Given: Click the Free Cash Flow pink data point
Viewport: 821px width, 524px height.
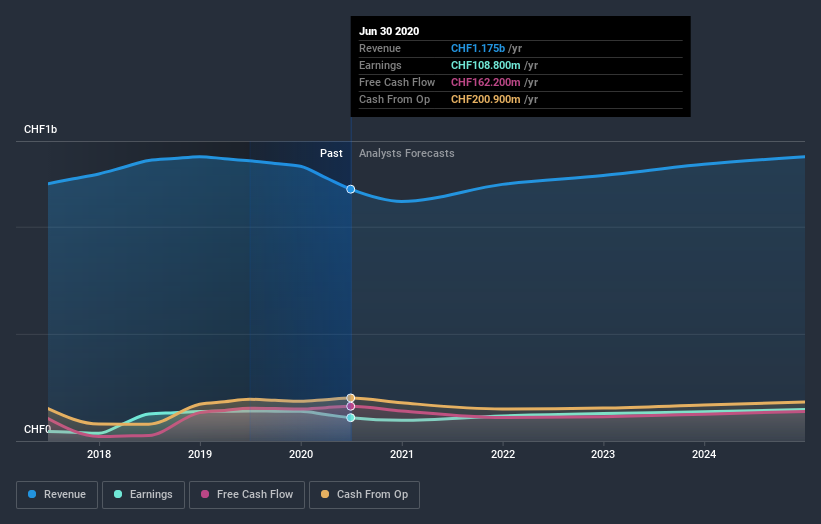Looking at the screenshot, I should (x=351, y=406).
